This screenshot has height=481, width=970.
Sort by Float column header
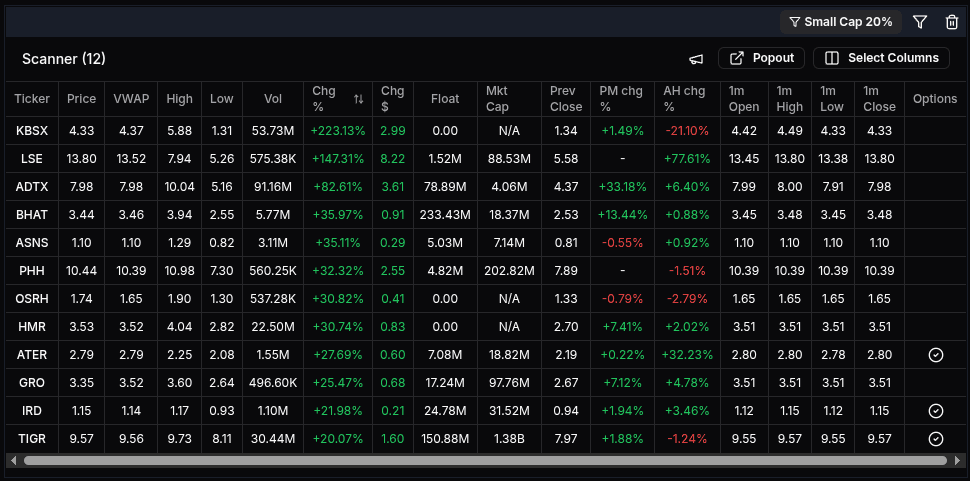pos(445,99)
